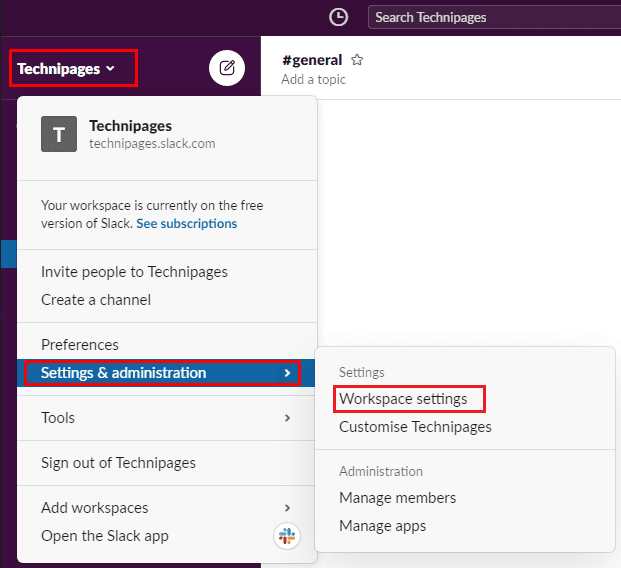621x568 pixels.
Task: Click the Technipages workspace avatar
Action: pyautogui.click(x=59, y=134)
